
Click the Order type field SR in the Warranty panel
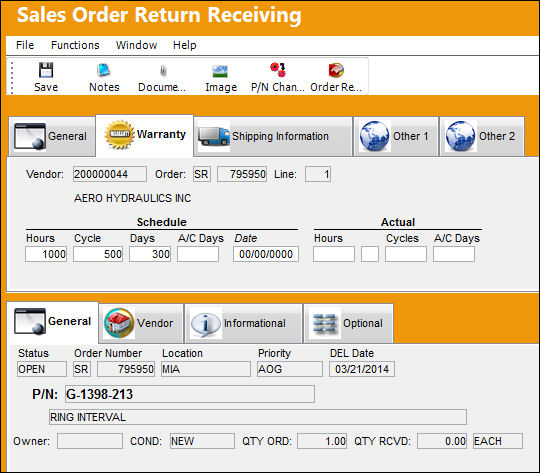tap(202, 174)
